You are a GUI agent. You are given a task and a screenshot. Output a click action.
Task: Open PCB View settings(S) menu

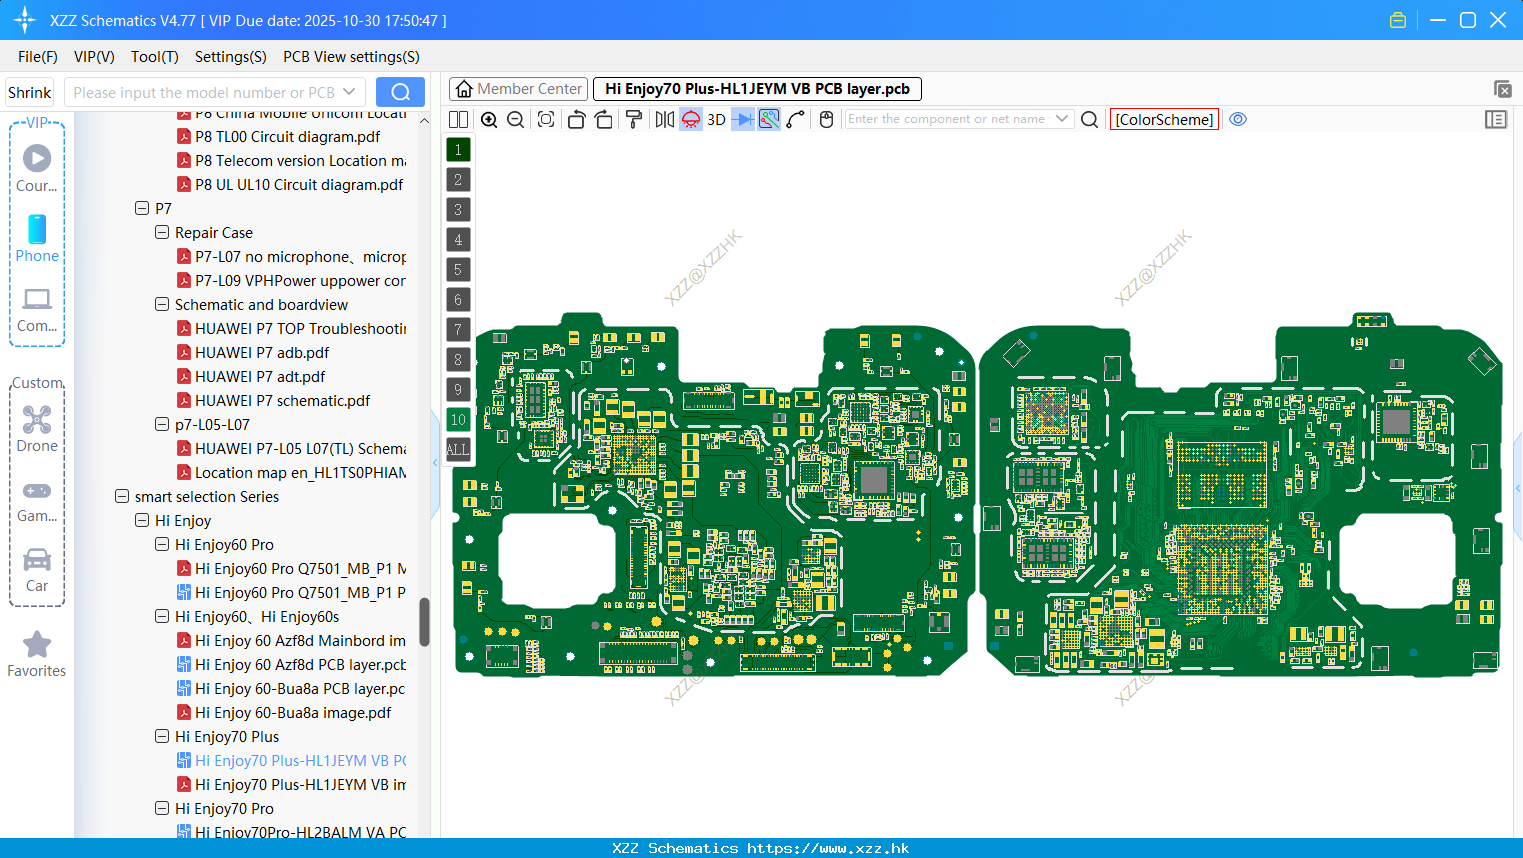tap(351, 57)
